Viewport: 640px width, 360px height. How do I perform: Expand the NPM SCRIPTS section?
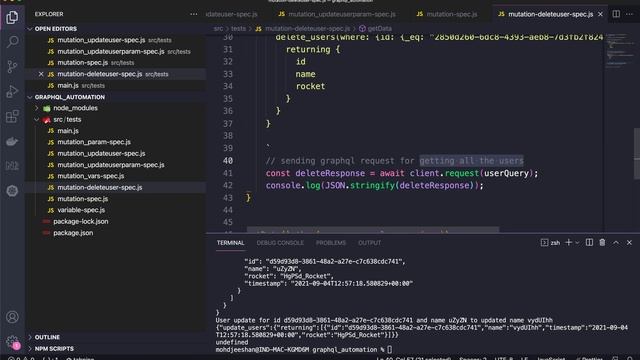click(x=54, y=349)
